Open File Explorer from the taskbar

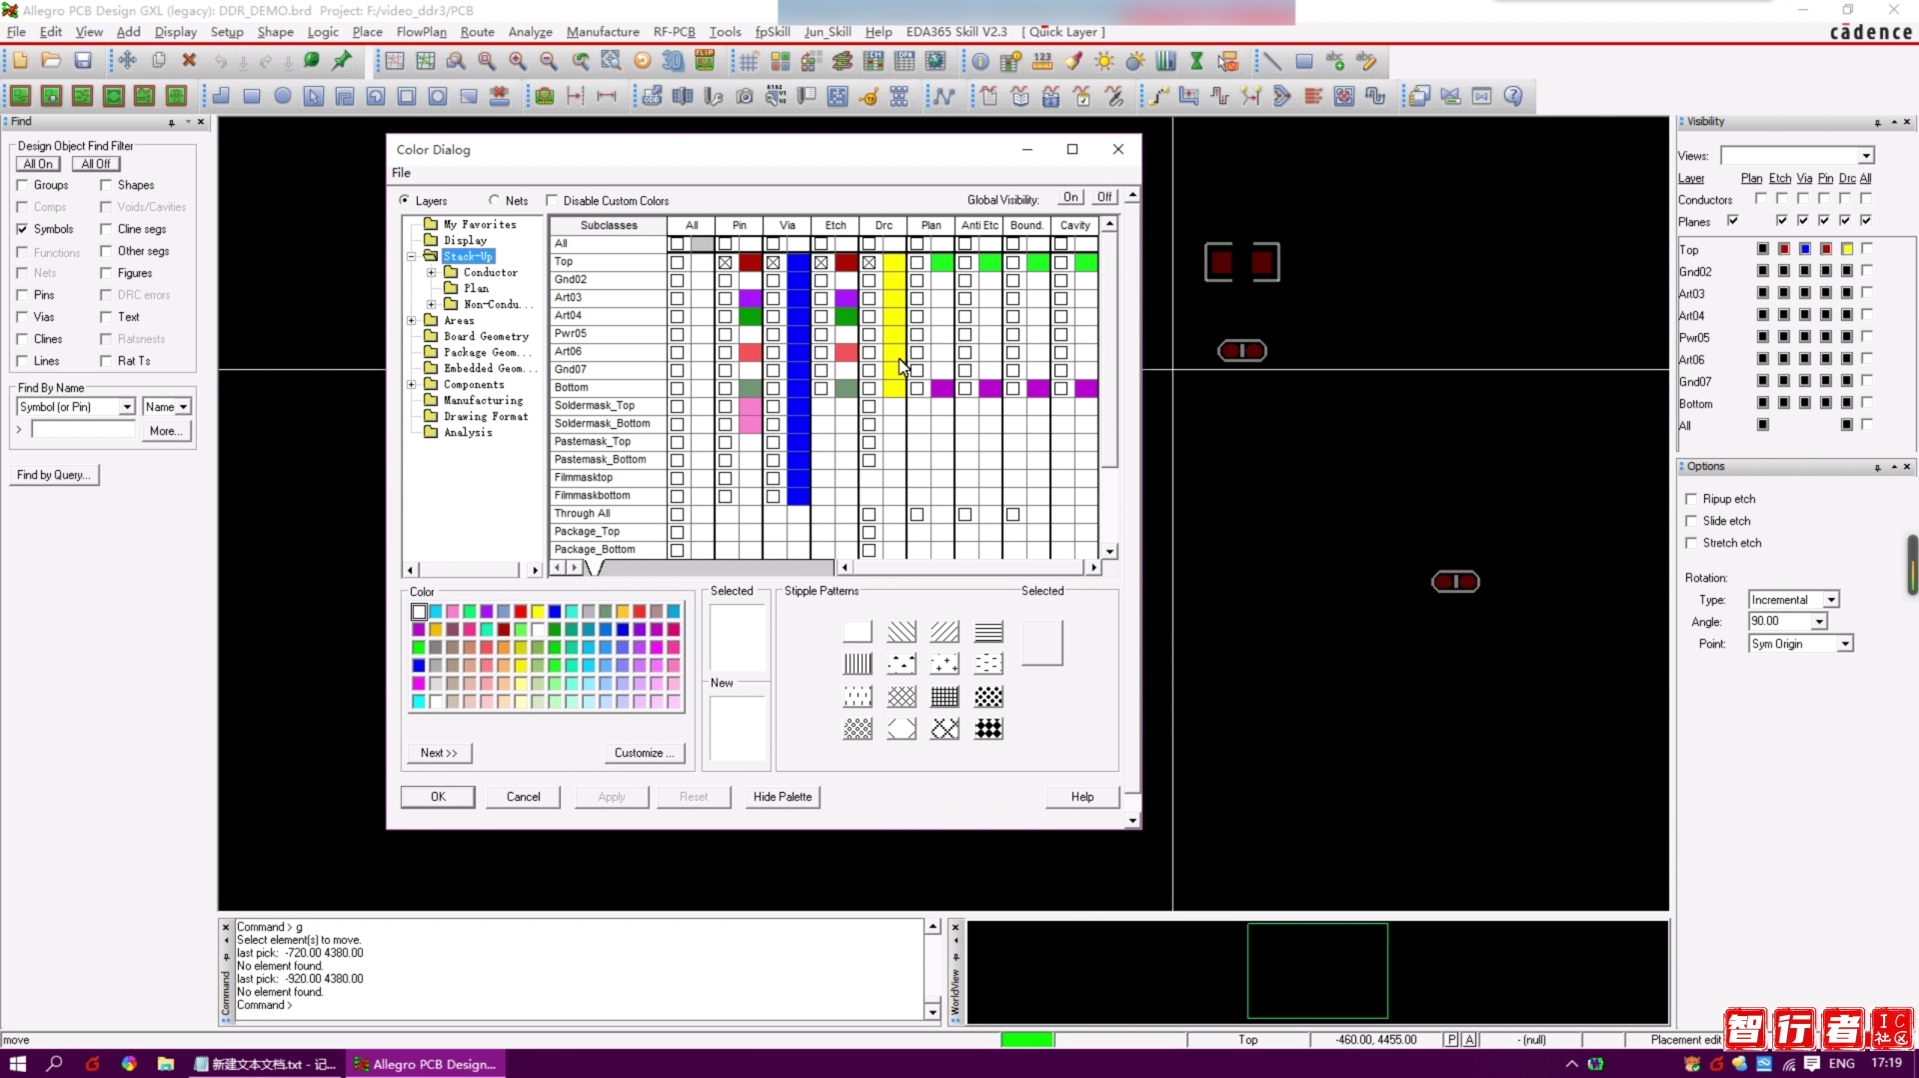click(x=165, y=1063)
